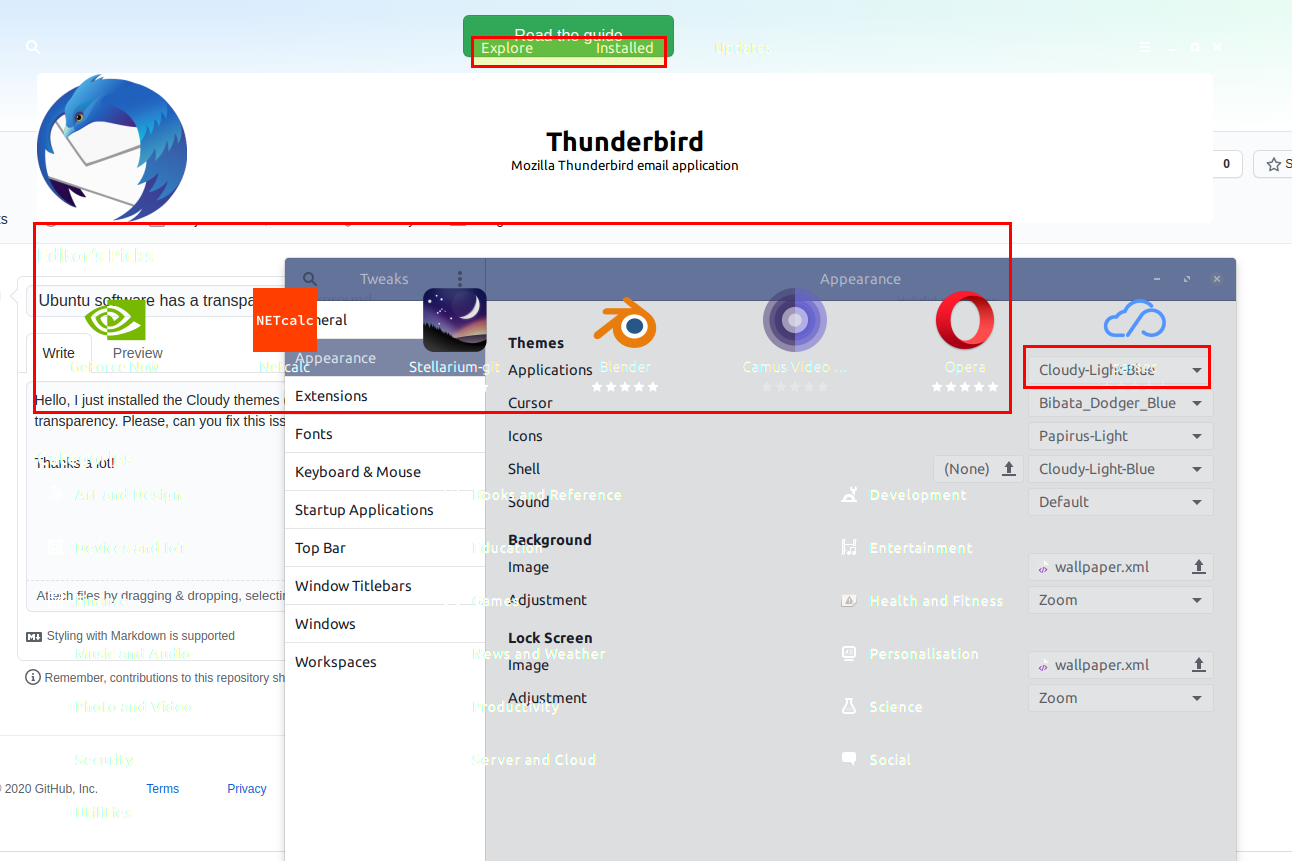Open the Server and Cloud category
1292x861 pixels.
(x=533, y=760)
